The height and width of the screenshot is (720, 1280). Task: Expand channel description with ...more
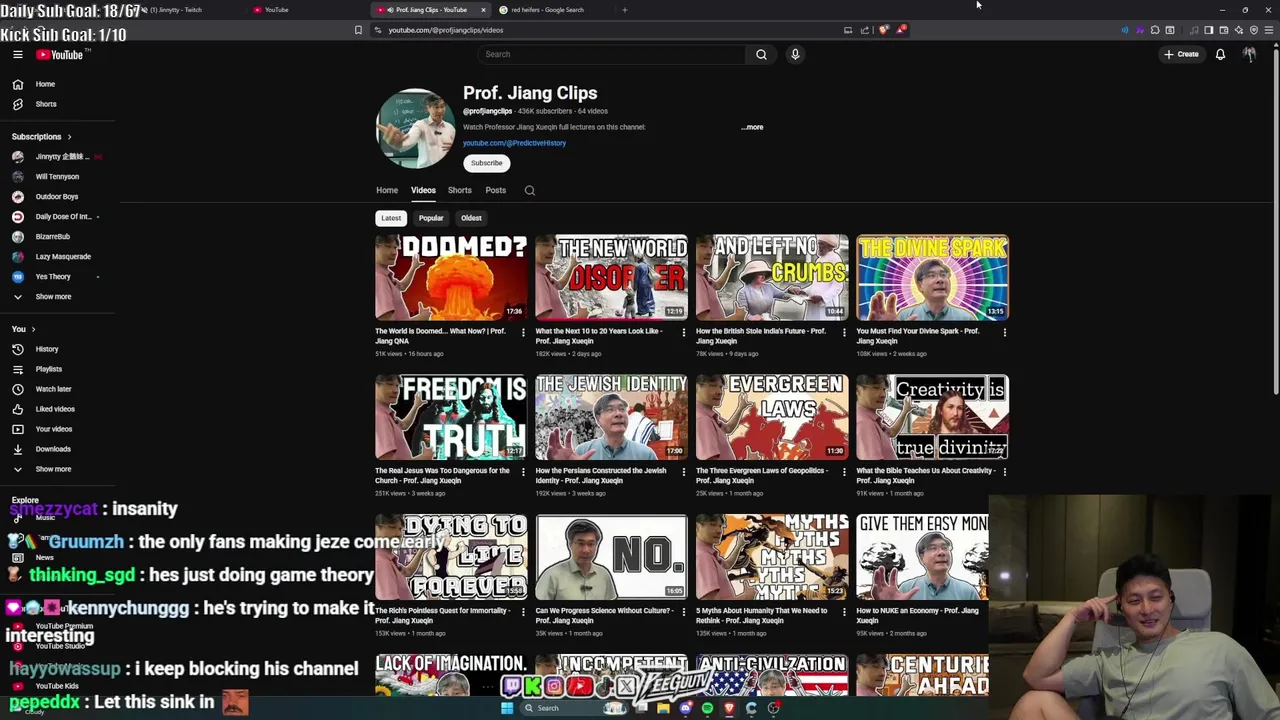pyautogui.click(x=752, y=127)
